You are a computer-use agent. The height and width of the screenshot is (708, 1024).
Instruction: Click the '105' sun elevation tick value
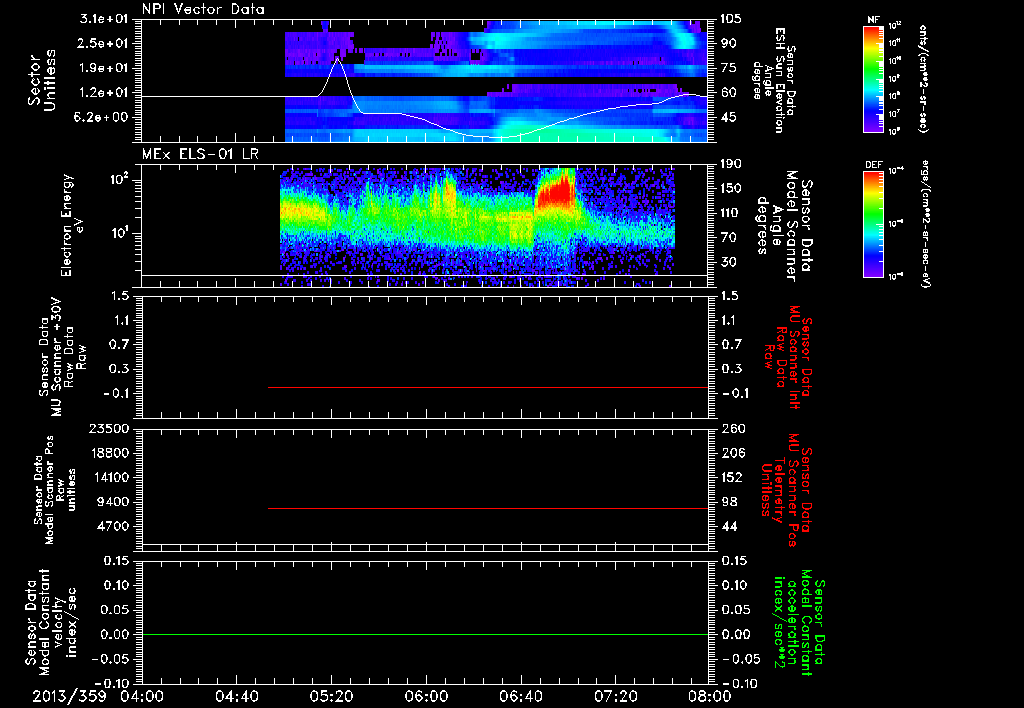pos(731,19)
